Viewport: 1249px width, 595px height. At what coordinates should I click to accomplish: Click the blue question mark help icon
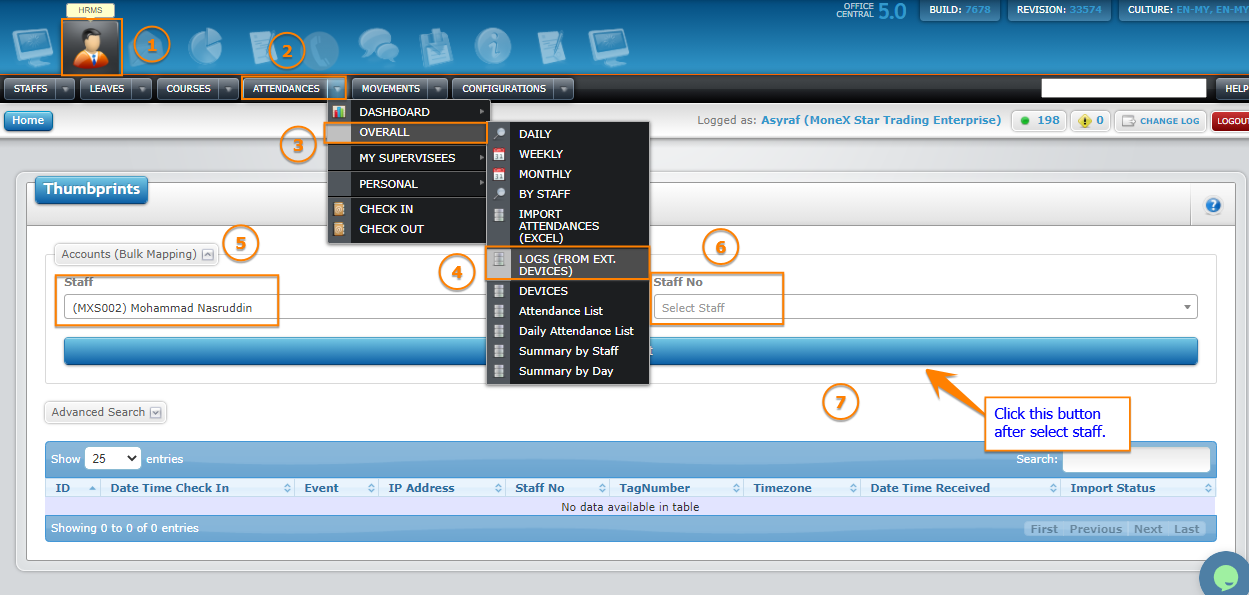tap(1213, 205)
